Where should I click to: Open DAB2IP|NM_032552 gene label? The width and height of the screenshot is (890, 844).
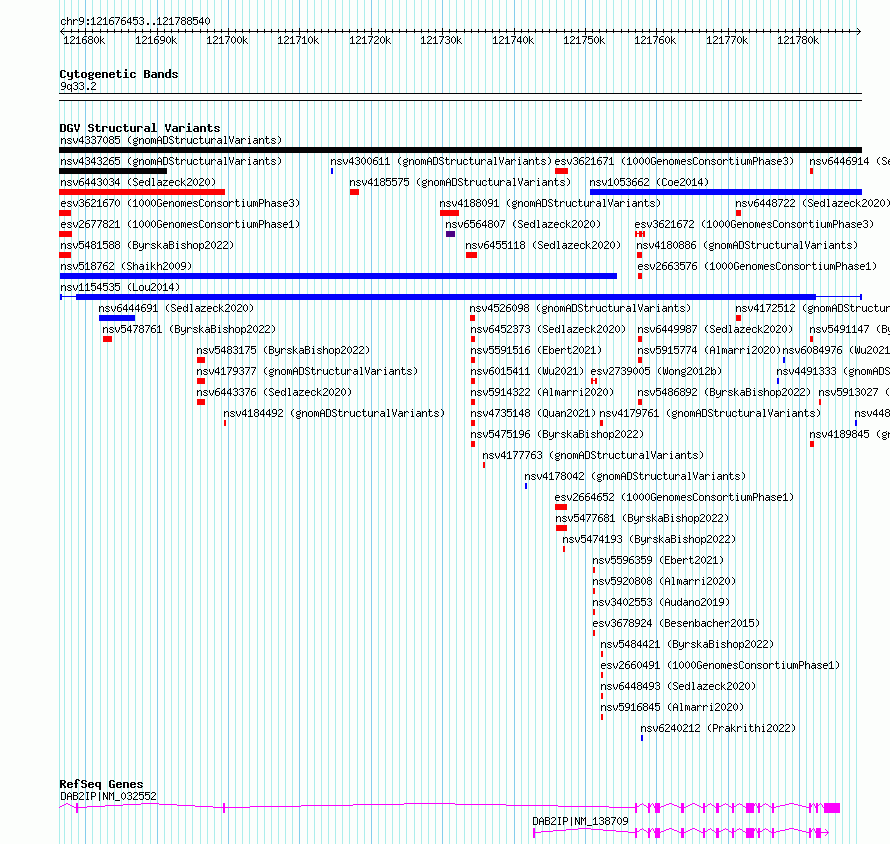pyautogui.click(x=108, y=796)
